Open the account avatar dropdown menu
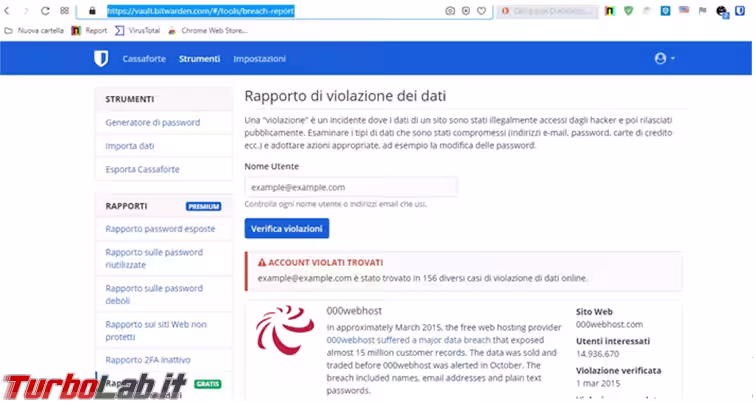 664,58
